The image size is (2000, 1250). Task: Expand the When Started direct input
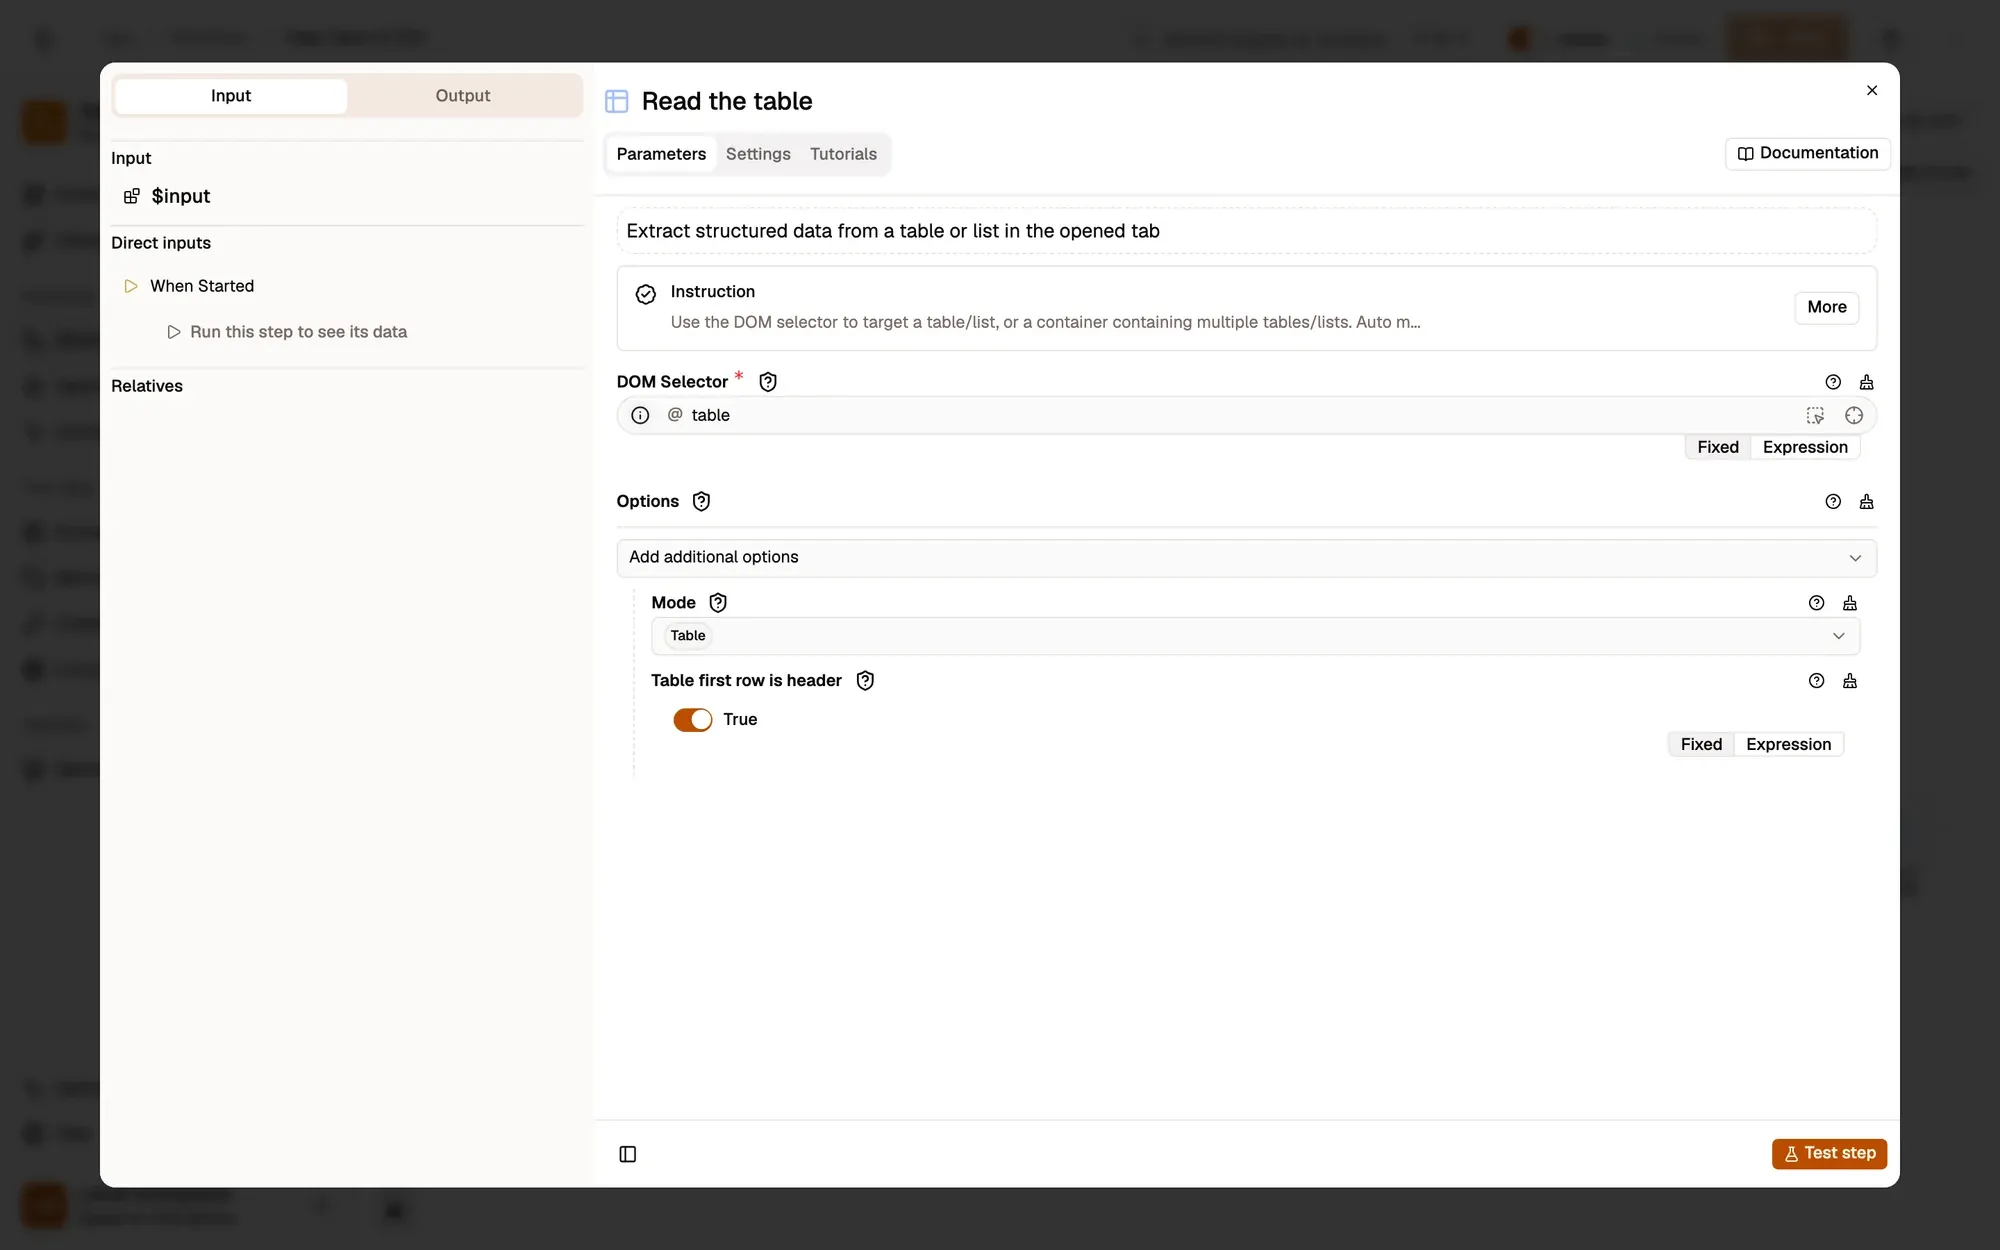[202, 286]
